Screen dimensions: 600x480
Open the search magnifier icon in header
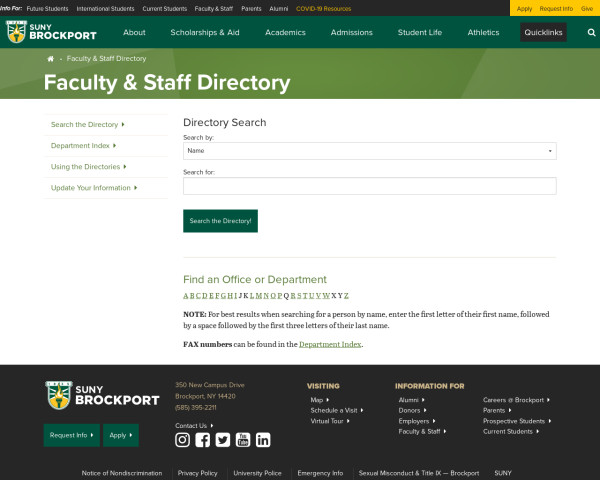591,33
